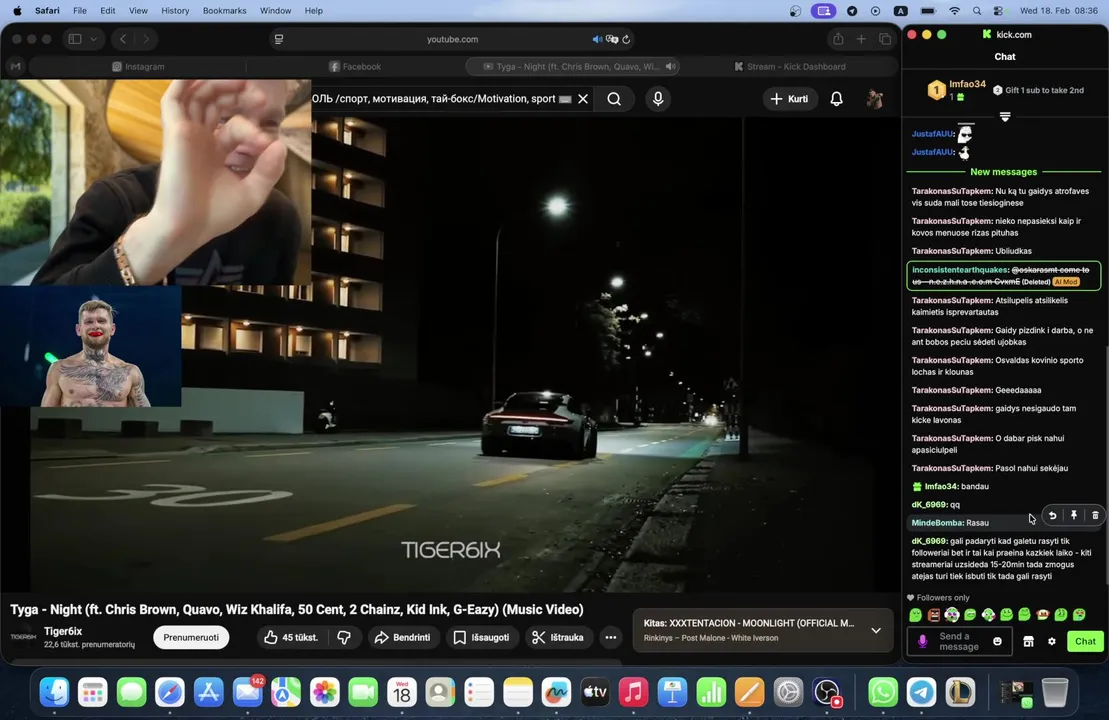Start YouTube voice search with microphone
This screenshot has height=720, width=1109.
pyautogui.click(x=658, y=99)
